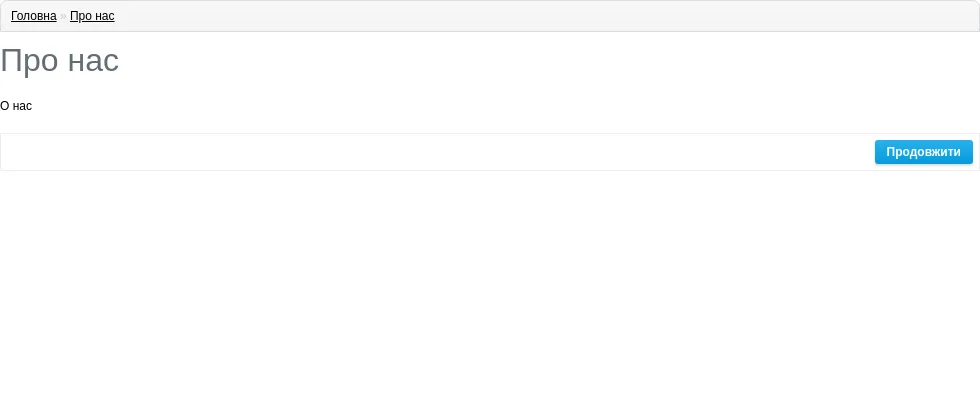Click the first breadcrumb item Головна
Image resolution: width=980 pixels, height=400 pixels.
(x=34, y=16)
